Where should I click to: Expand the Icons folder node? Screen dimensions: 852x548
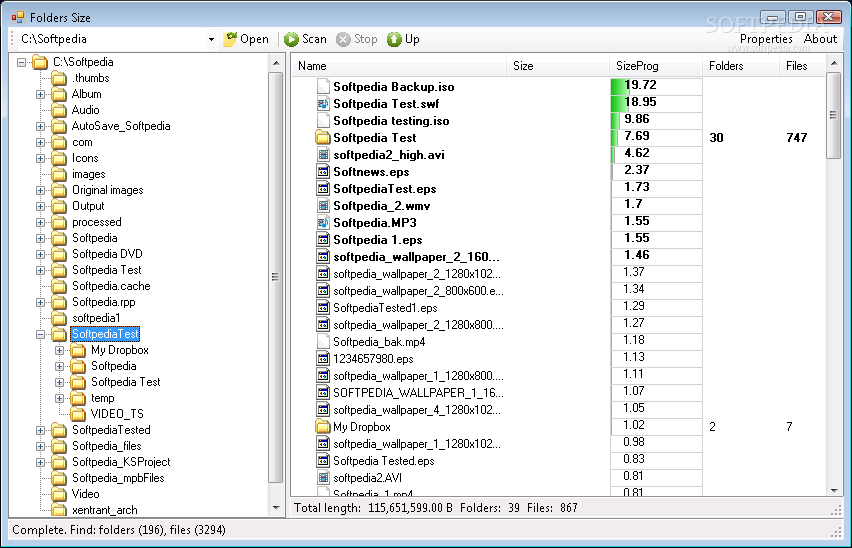[41, 159]
